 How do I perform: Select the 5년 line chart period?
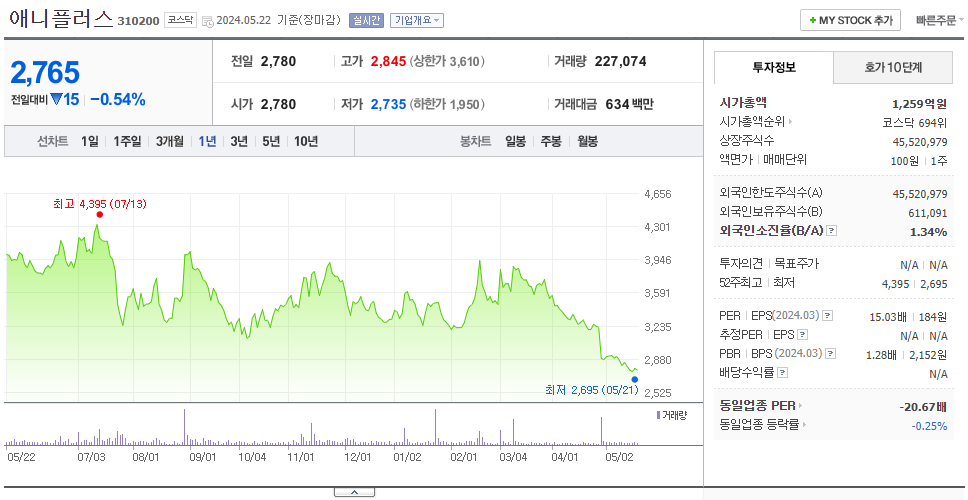[271, 141]
